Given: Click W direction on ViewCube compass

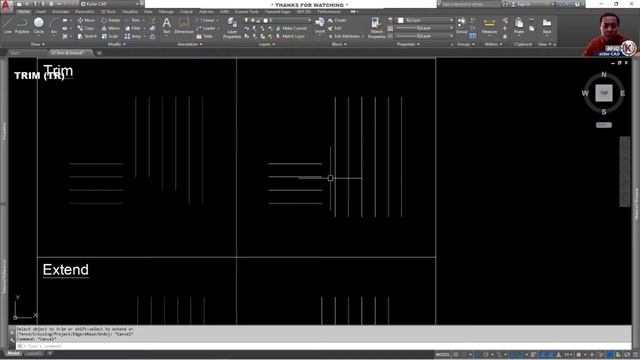Looking at the screenshot, I should [x=585, y=93].
